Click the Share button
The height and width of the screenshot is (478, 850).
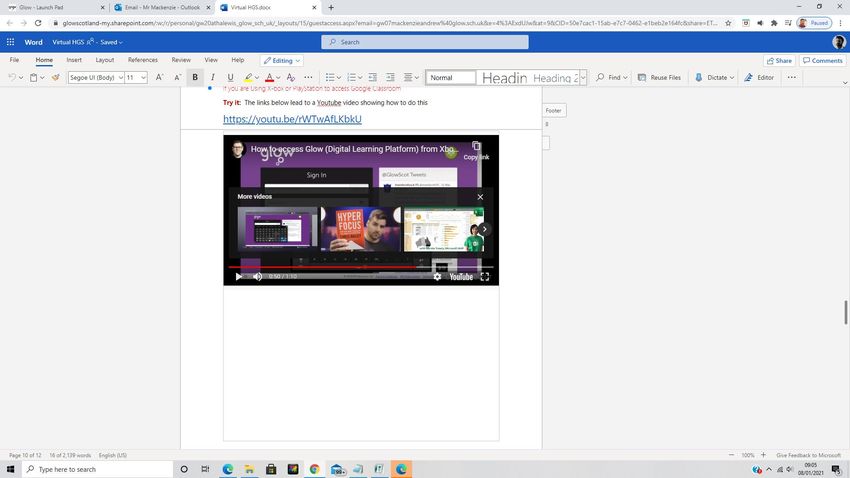(x=779, y=61)
